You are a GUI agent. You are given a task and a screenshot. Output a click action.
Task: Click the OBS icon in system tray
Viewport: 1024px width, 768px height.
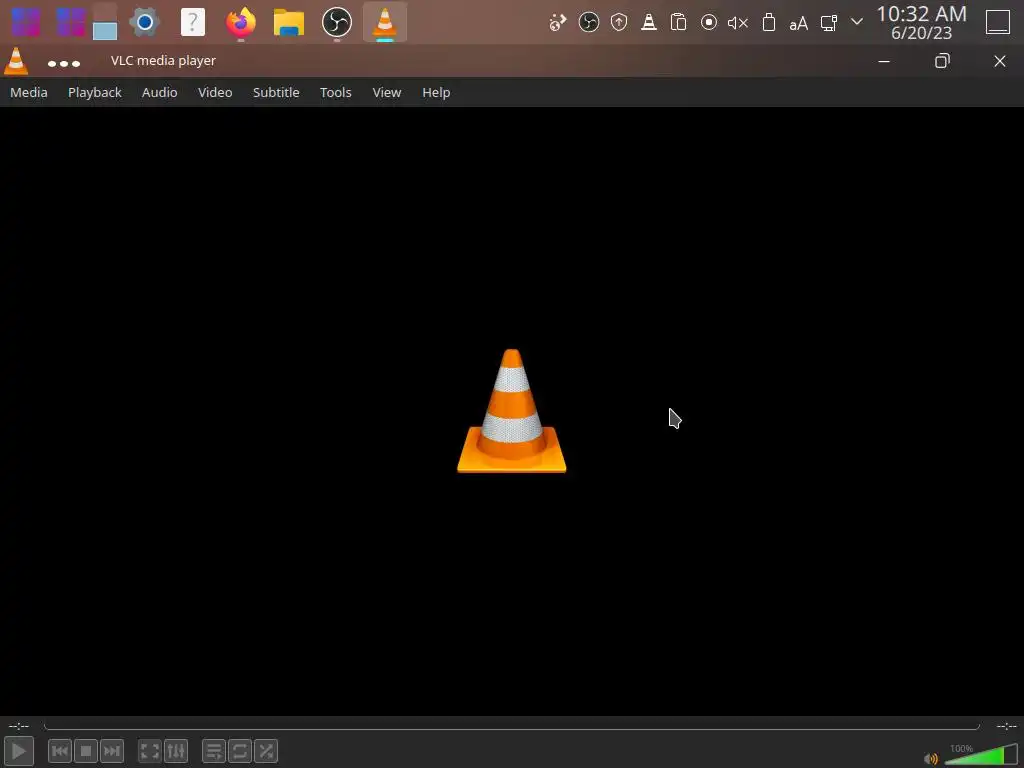tap(588, 22)
